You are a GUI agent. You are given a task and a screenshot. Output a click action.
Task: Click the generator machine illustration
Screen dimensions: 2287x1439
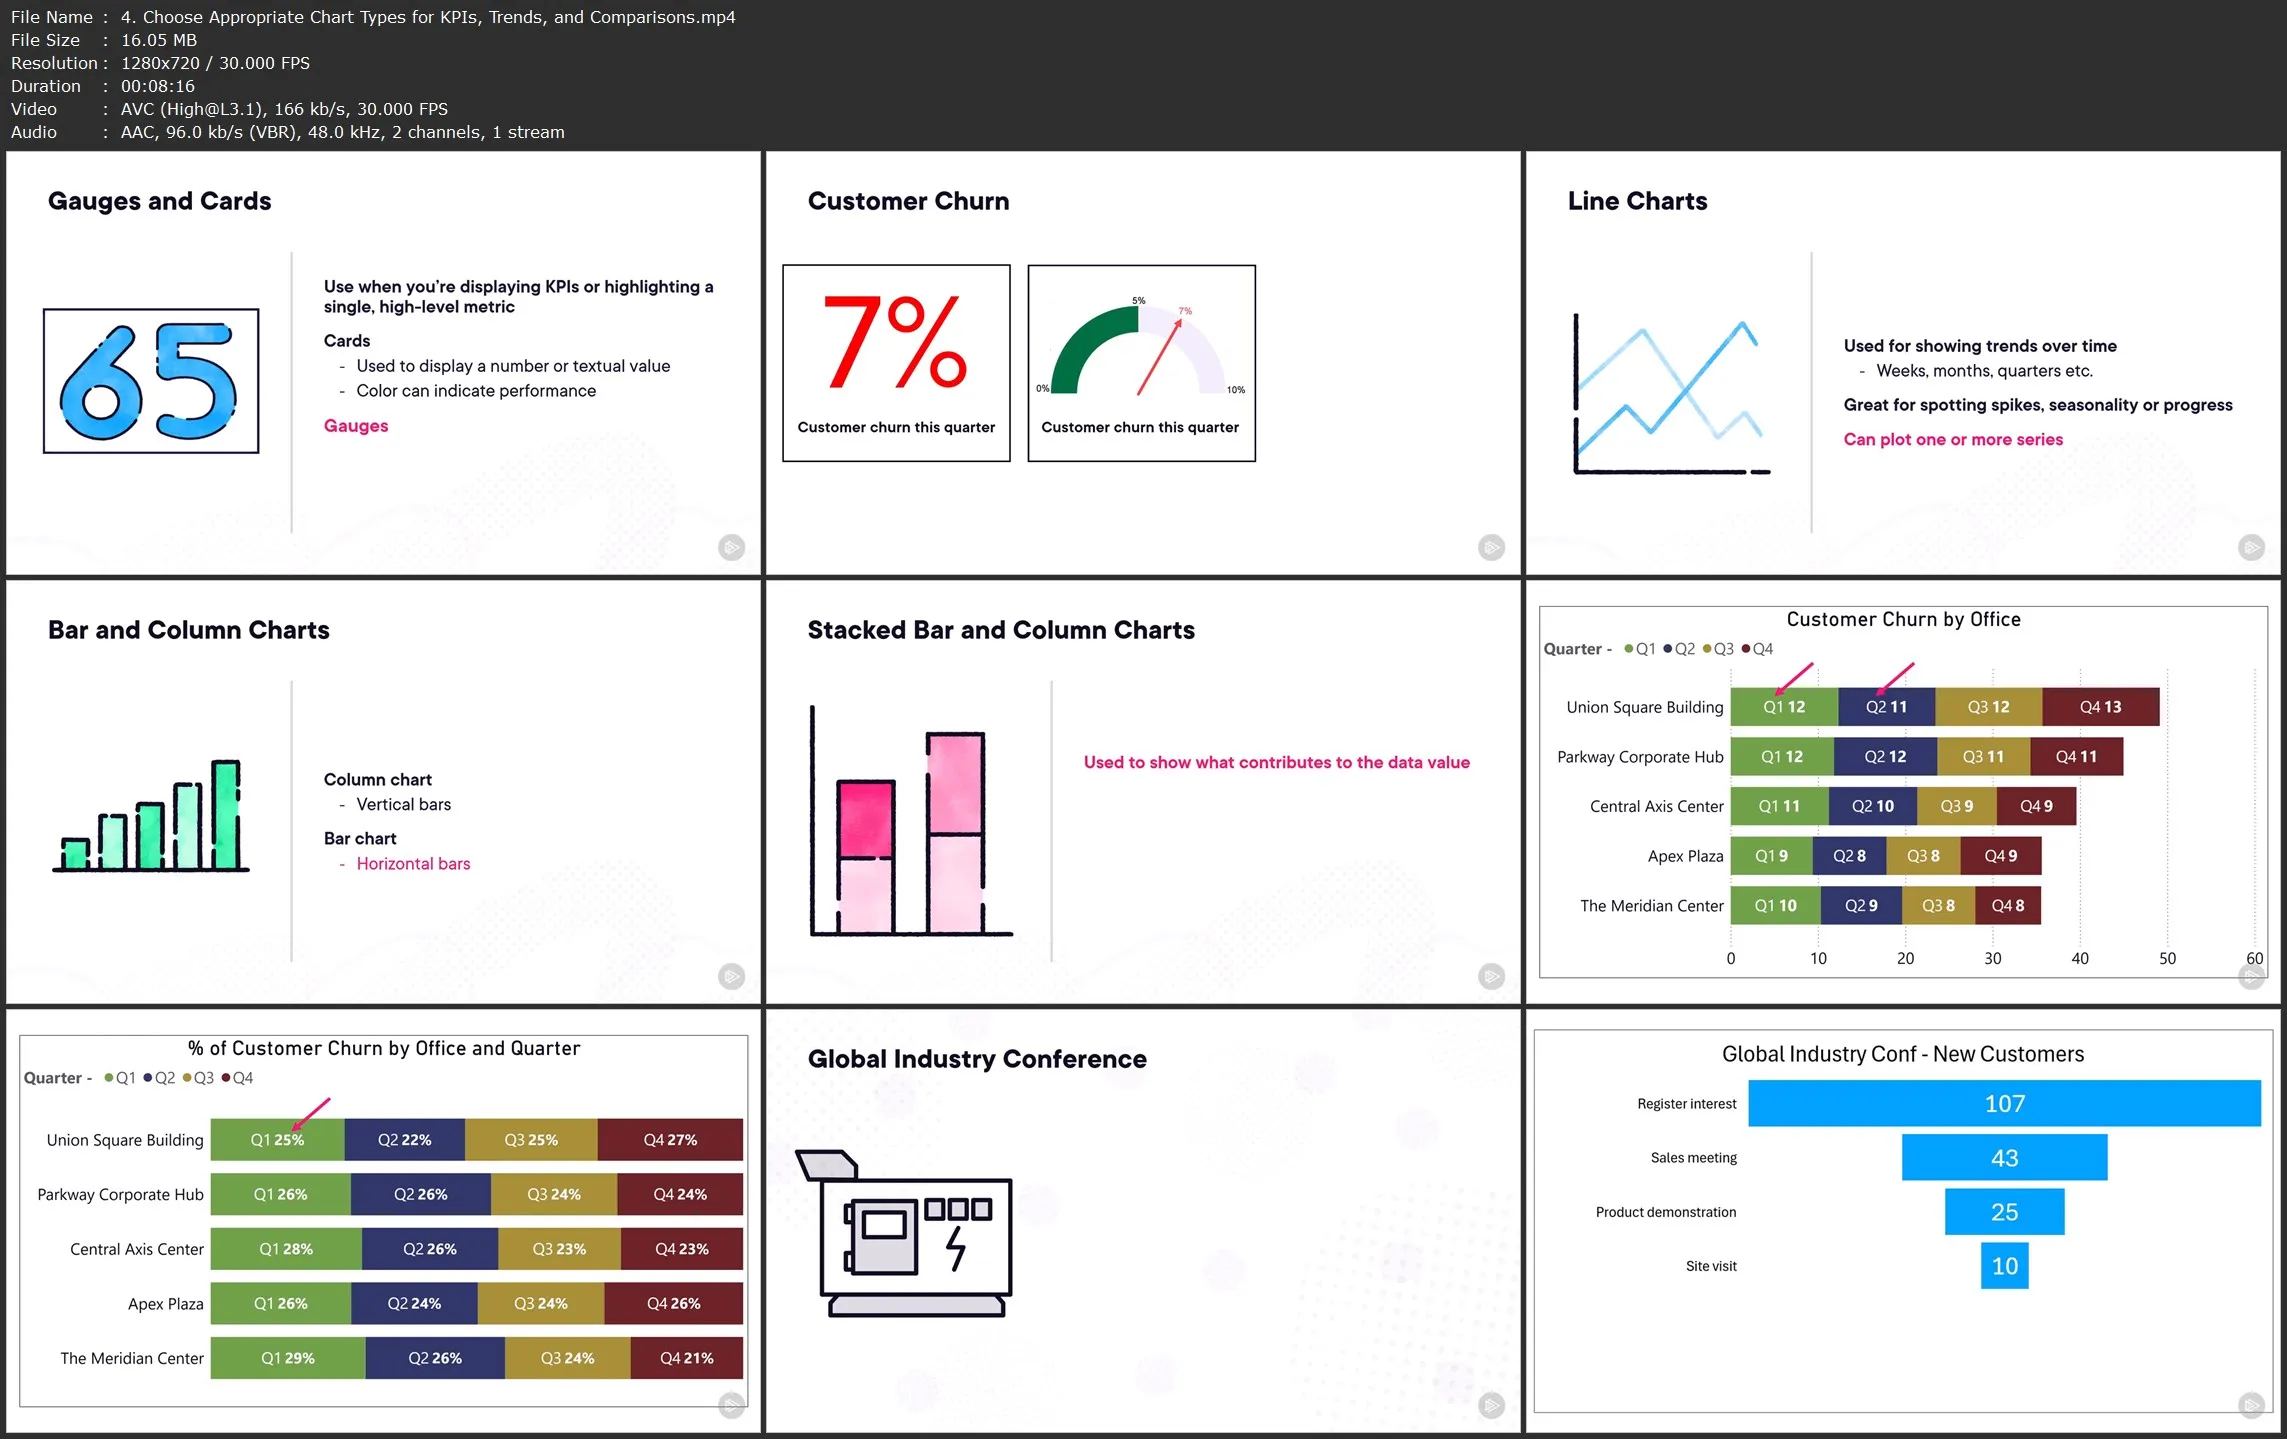click(x=906, y=1234)
